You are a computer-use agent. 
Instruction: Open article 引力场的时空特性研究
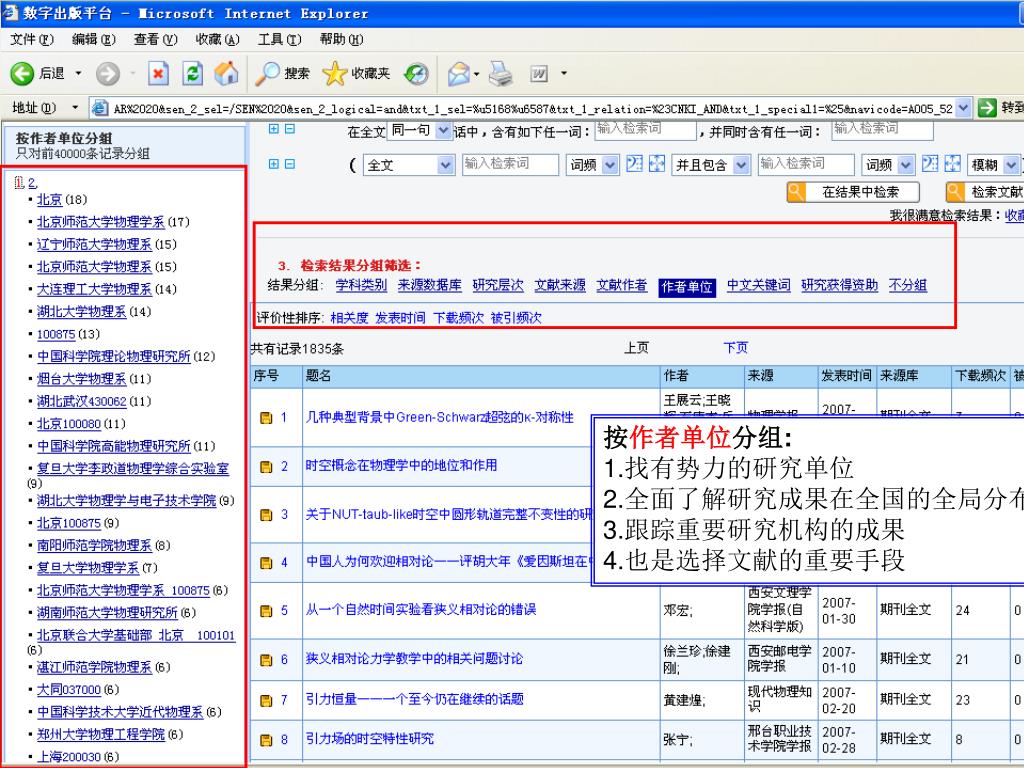click(x=370, y=739)
